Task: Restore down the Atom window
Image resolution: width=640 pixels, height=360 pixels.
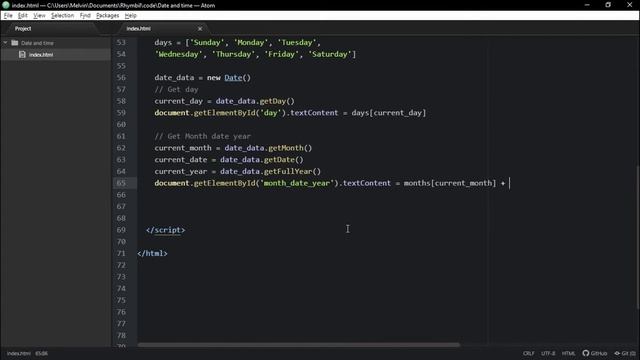Action: point(608,5)
